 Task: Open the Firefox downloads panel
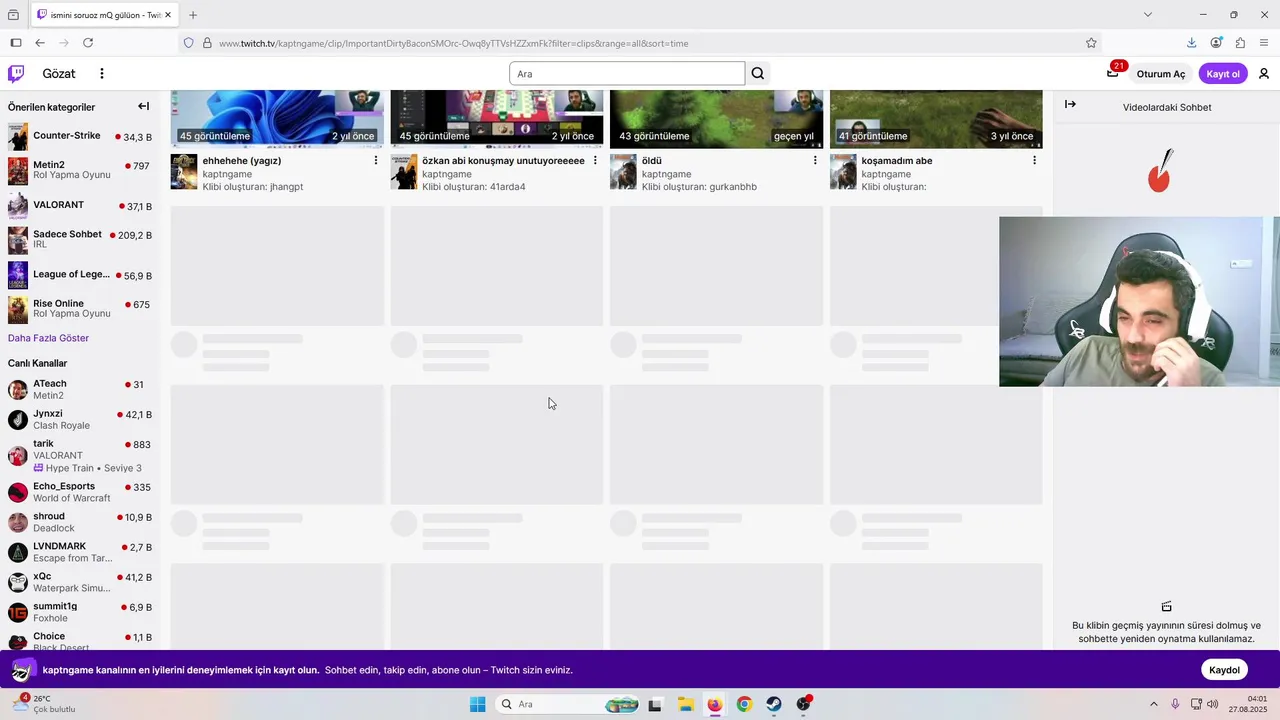(x=1191, y=43)
